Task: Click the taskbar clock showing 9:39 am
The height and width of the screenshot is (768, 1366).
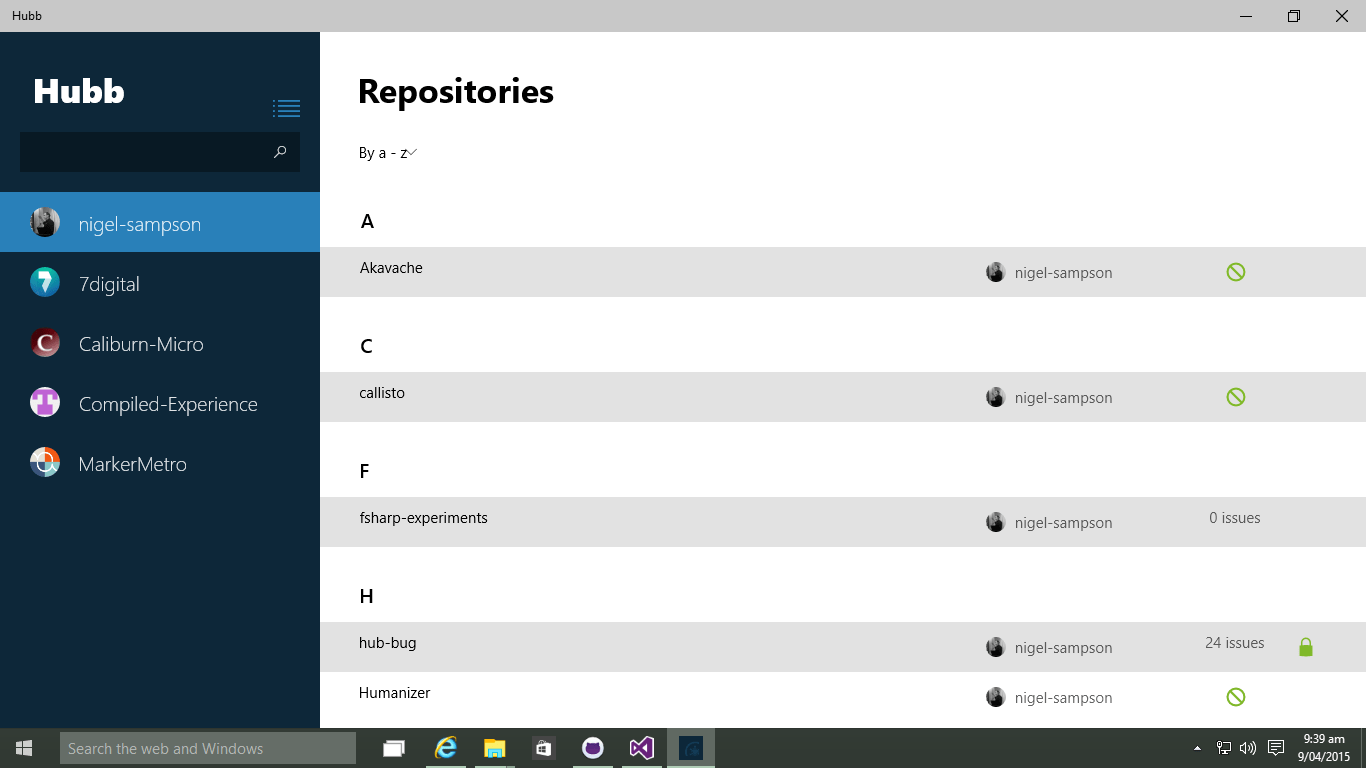Action: [x=1324, y=748]
